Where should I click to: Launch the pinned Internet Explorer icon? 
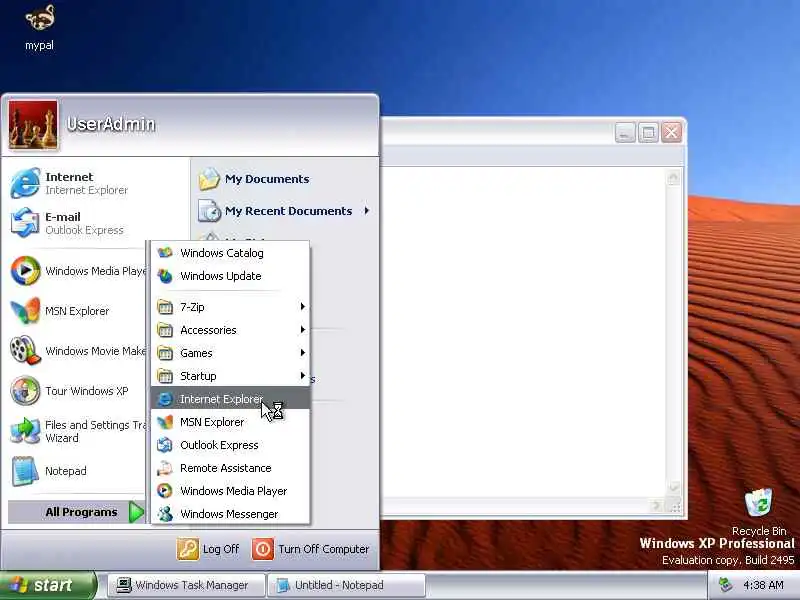pyautogui.click(x=25, y=183)
